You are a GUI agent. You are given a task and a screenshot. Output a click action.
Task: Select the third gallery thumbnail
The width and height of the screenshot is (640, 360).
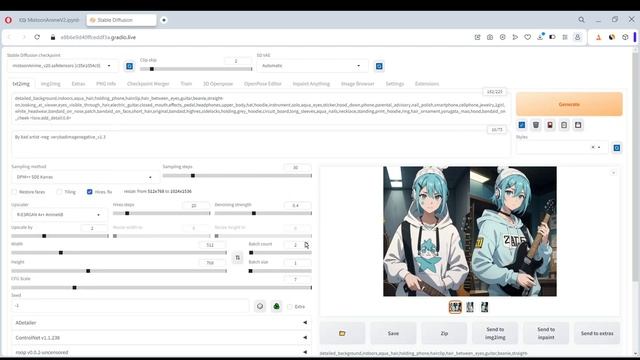484,307
